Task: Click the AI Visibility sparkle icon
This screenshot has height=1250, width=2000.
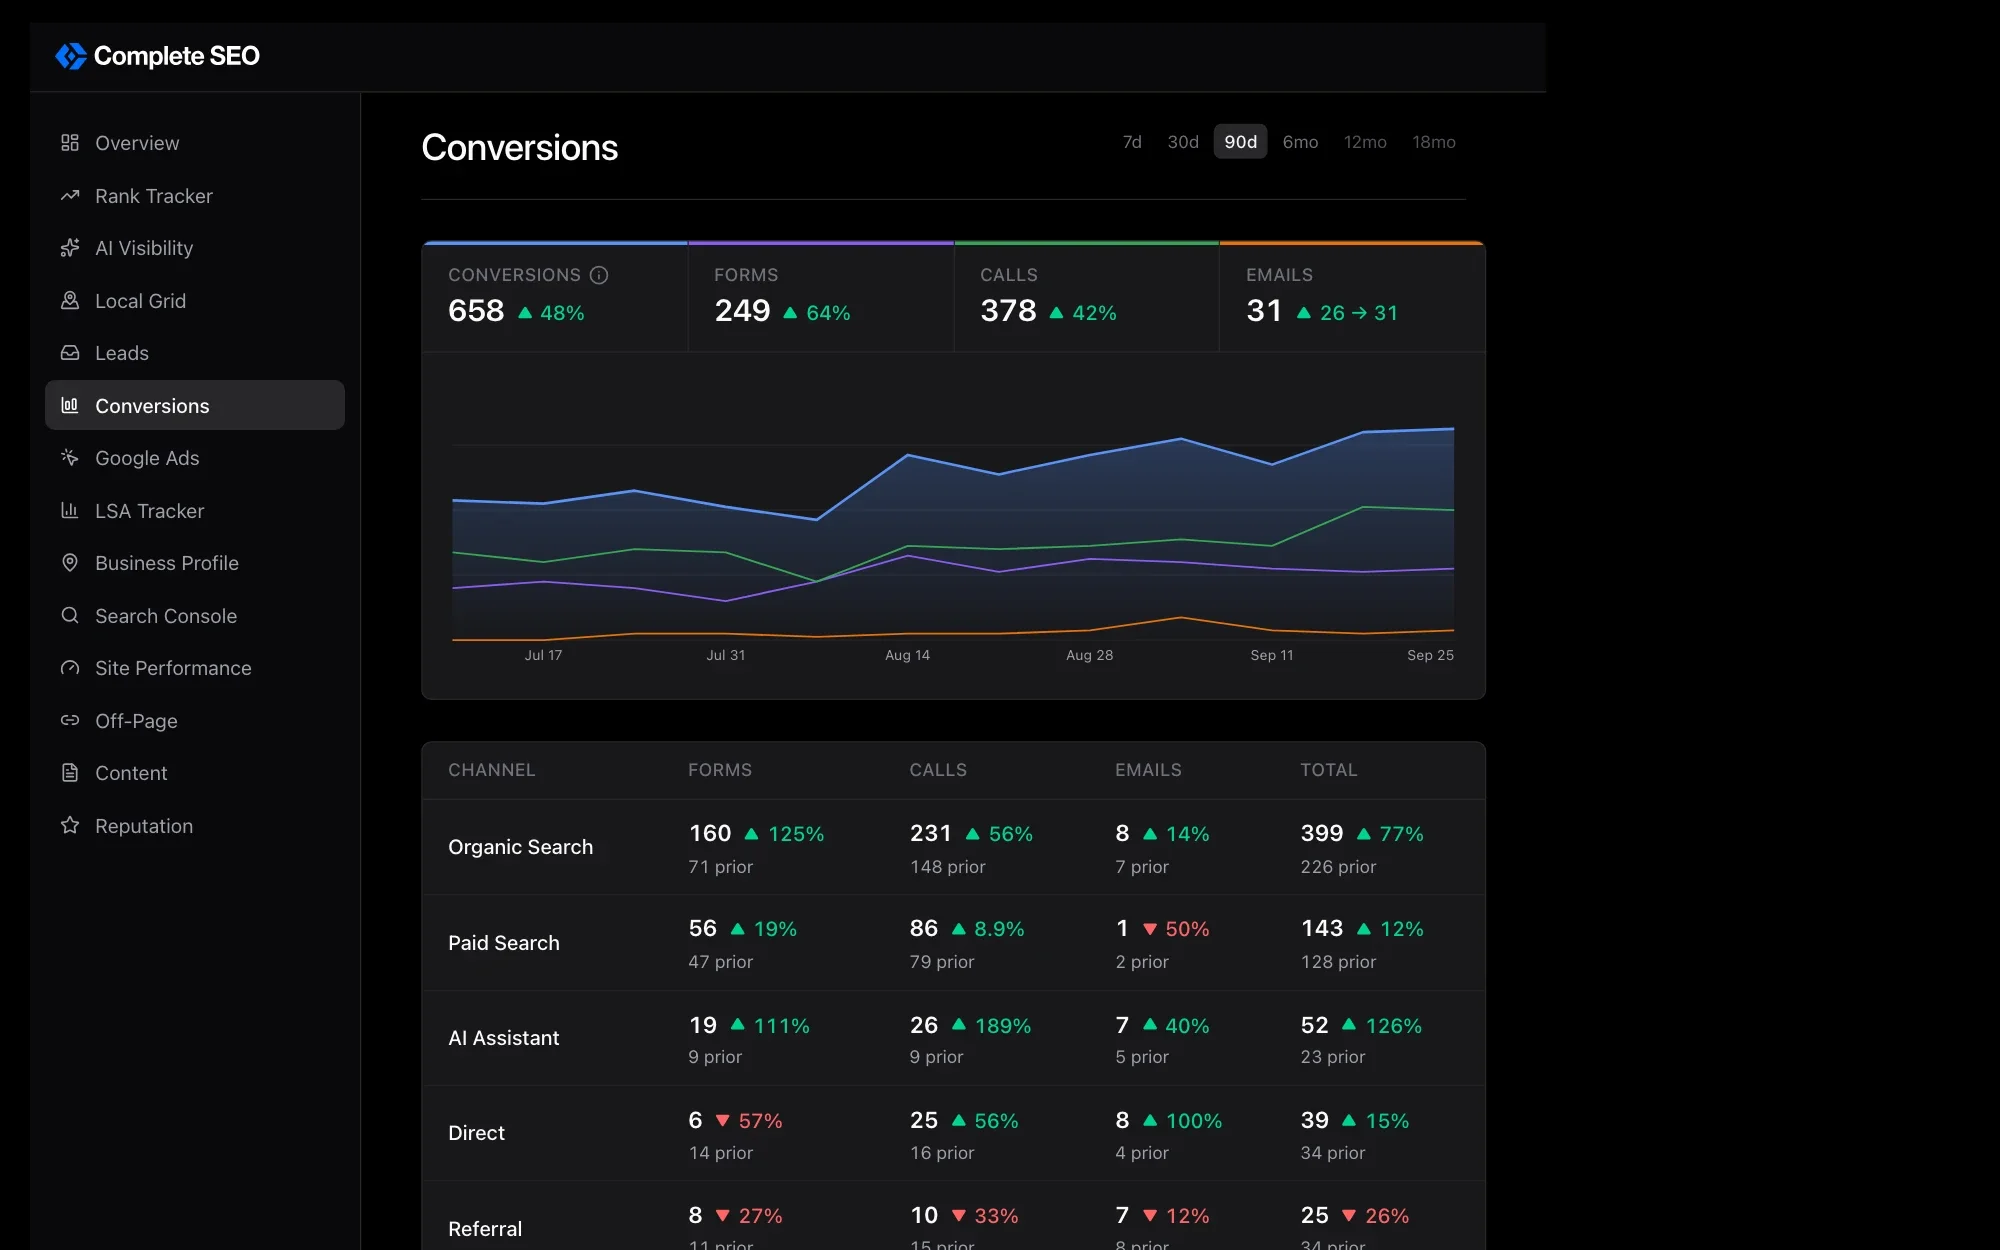Action: coord(70,248)
